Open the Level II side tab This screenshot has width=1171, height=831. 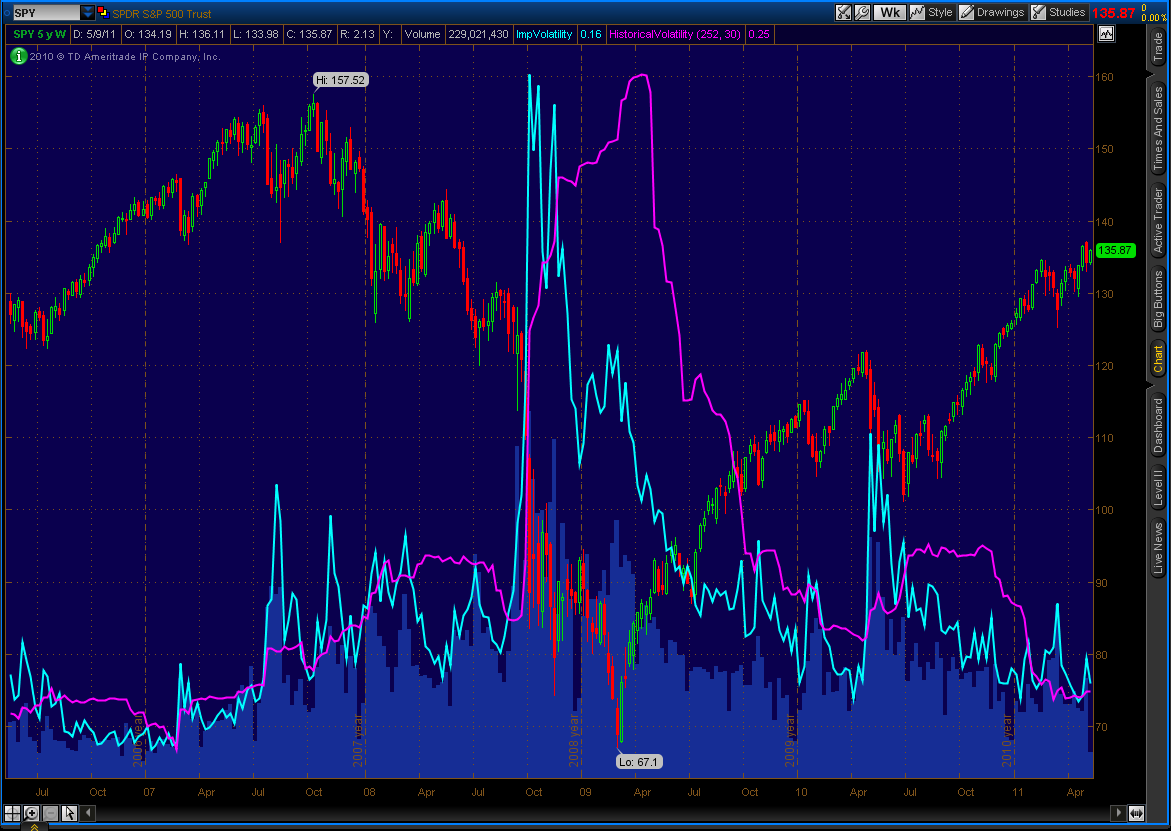point(1158,487)
